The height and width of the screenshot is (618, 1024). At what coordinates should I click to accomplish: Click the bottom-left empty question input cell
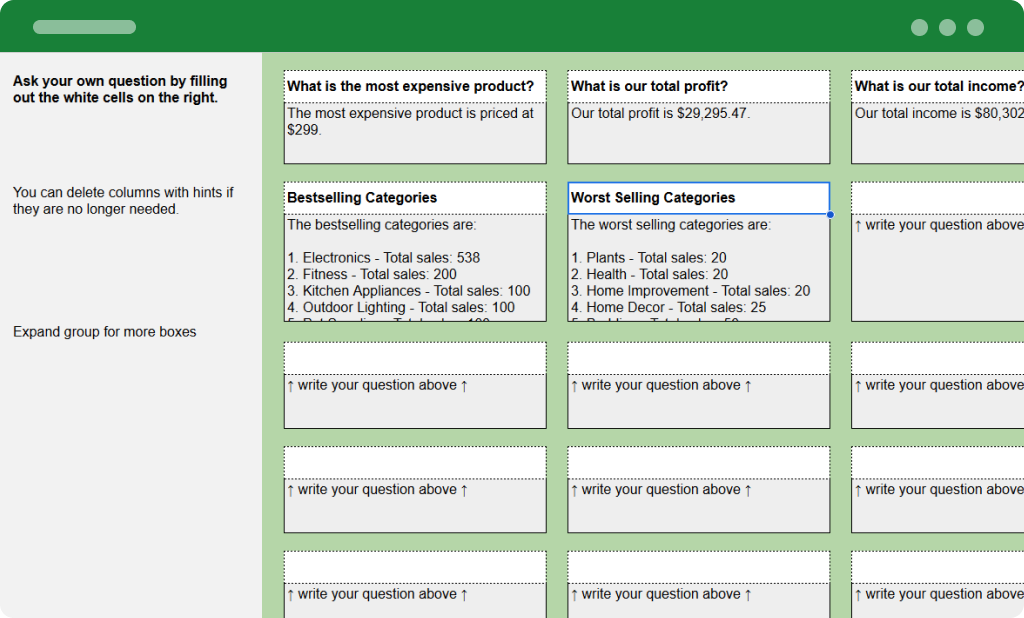pyautogui.click(x=414, y=565)
